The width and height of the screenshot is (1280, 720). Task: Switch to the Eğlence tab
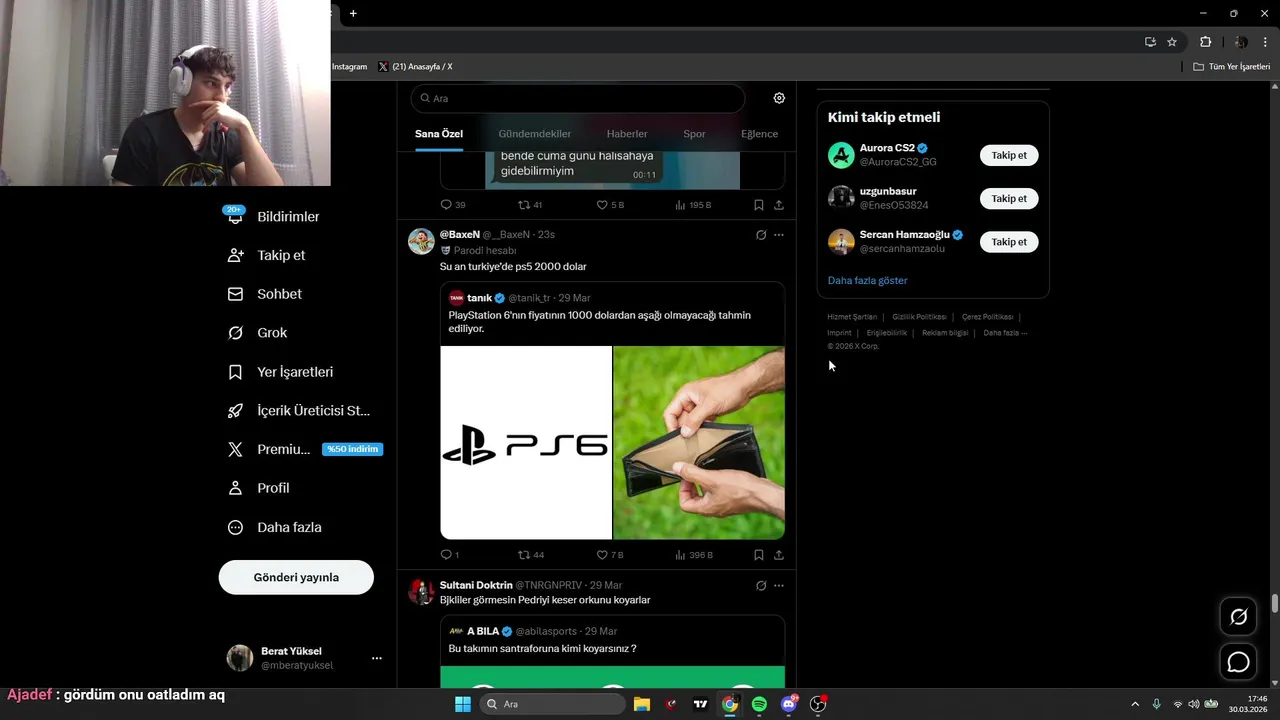pos(759,134)
